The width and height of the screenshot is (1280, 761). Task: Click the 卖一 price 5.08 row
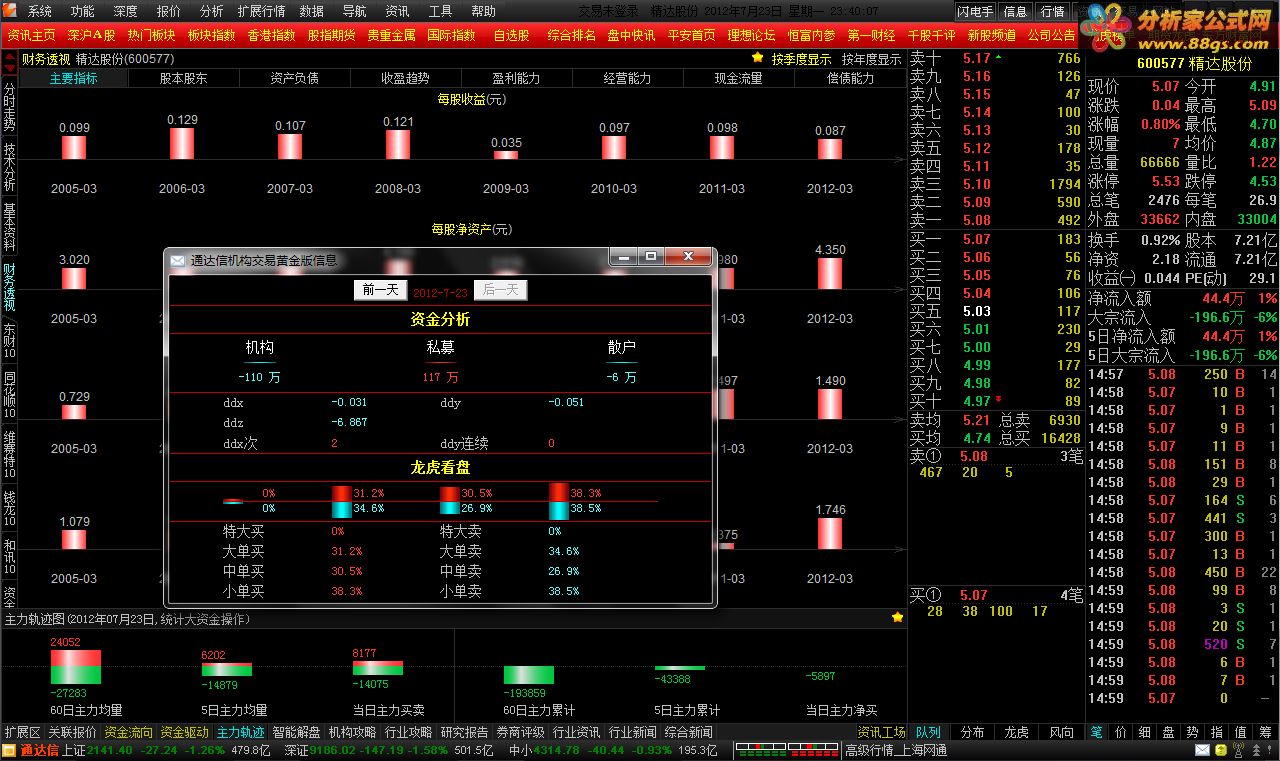coord(995,220)
